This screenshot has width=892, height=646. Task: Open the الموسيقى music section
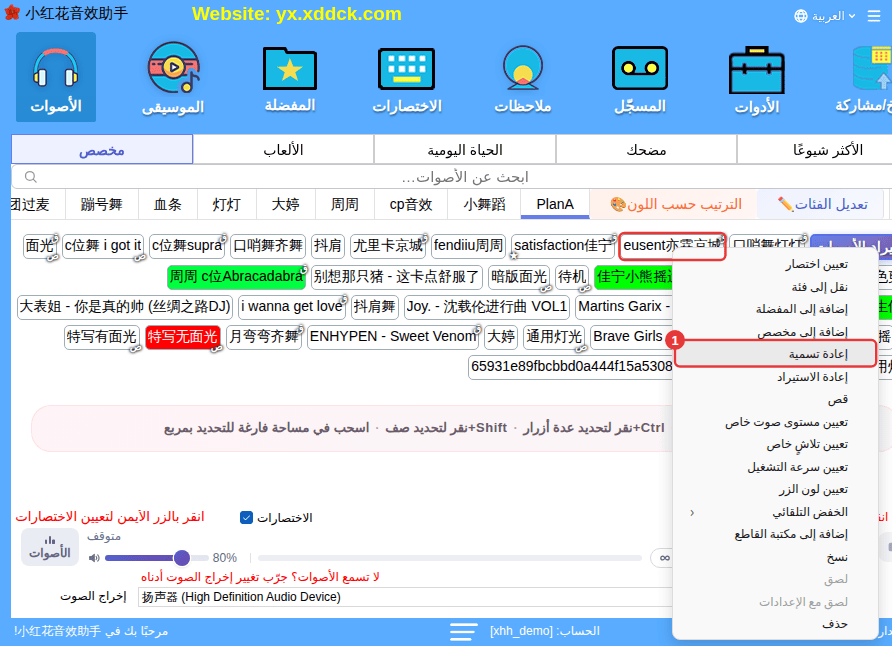(173, 77)
